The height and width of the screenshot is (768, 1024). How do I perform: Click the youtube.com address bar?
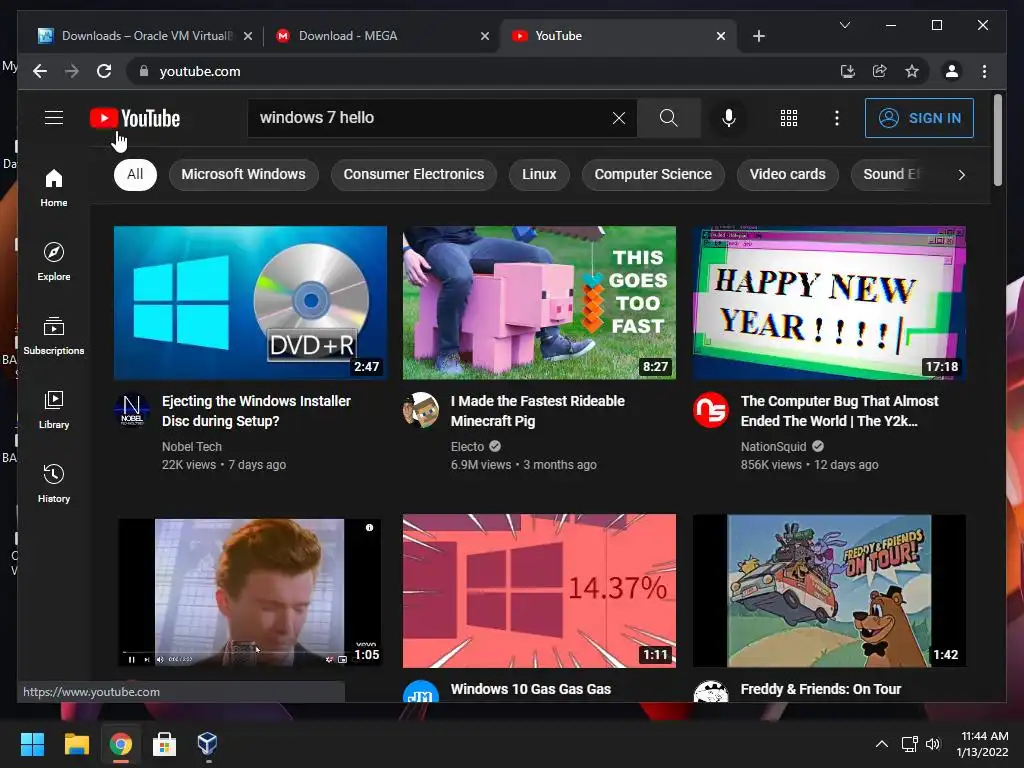point(483,71)
